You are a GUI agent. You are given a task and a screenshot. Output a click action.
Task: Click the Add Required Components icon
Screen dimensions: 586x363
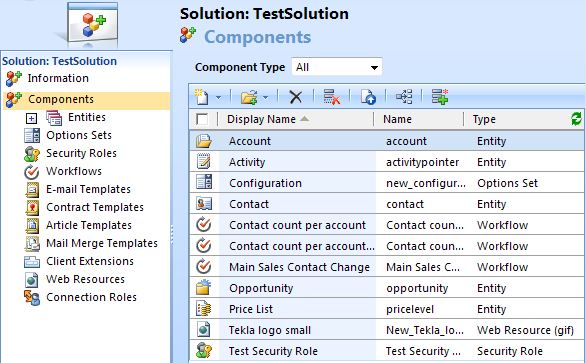point(440,97)
